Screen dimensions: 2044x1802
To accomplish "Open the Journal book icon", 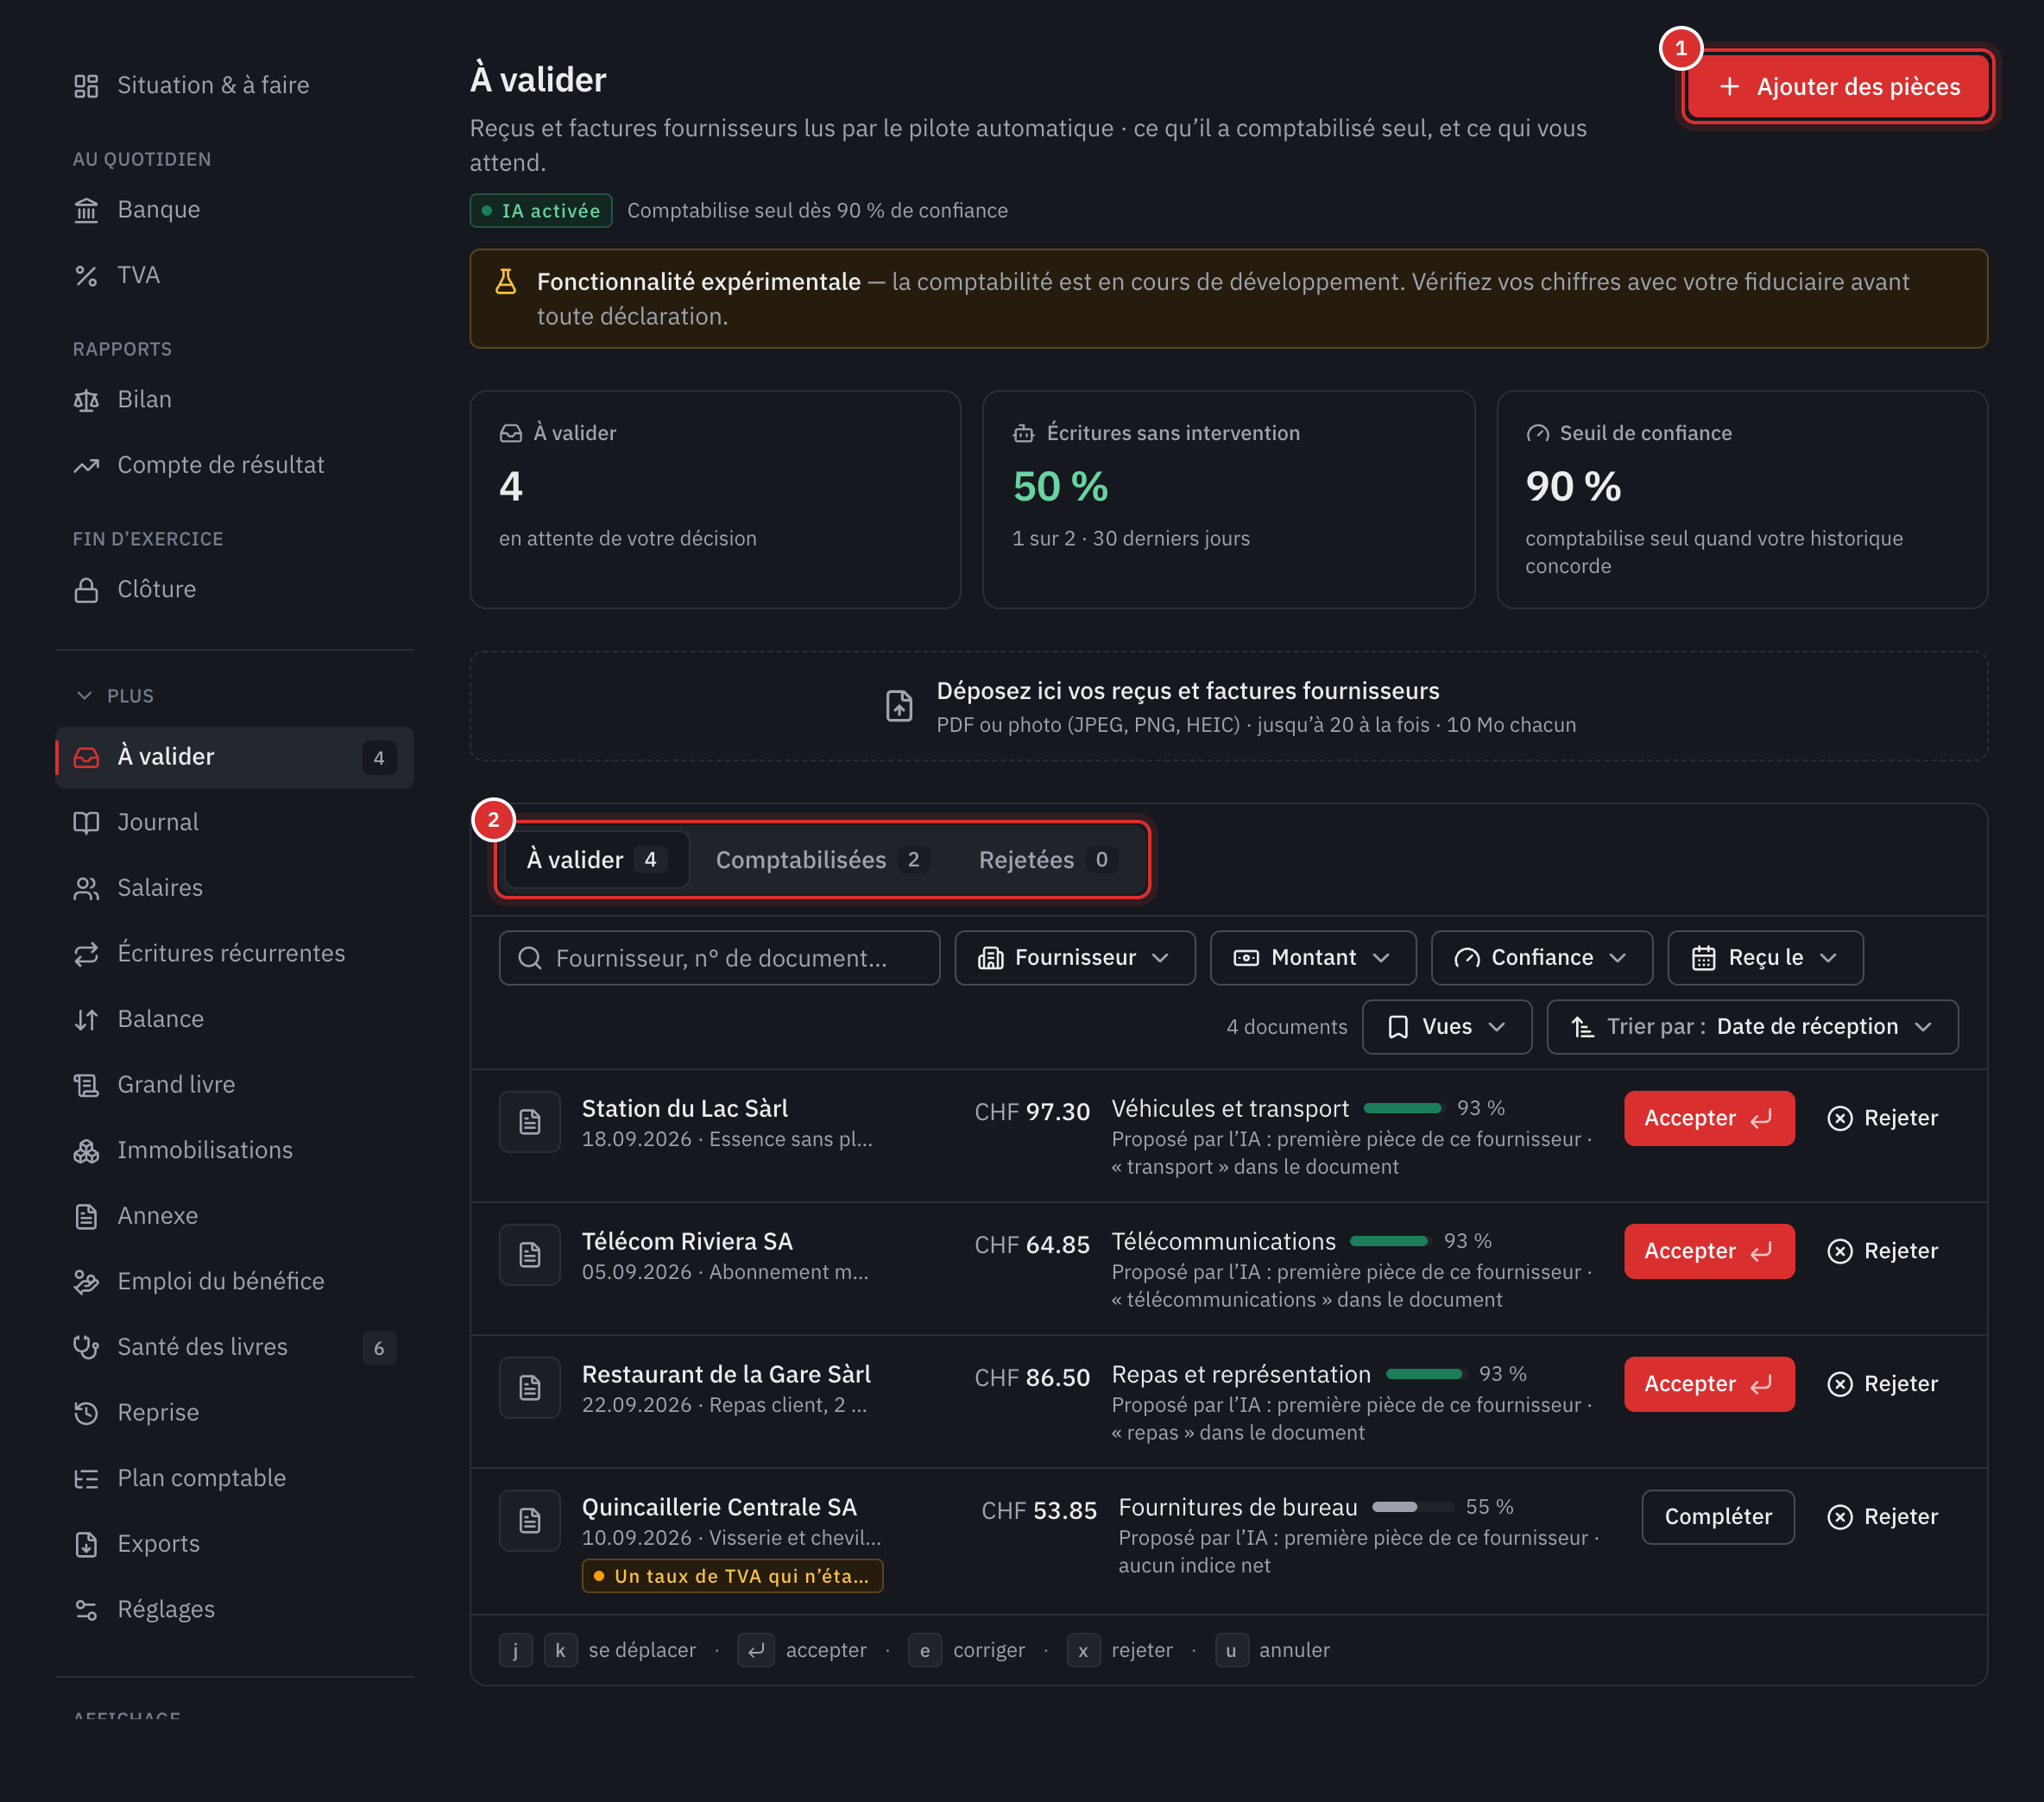I will click(x=86, y=822).
